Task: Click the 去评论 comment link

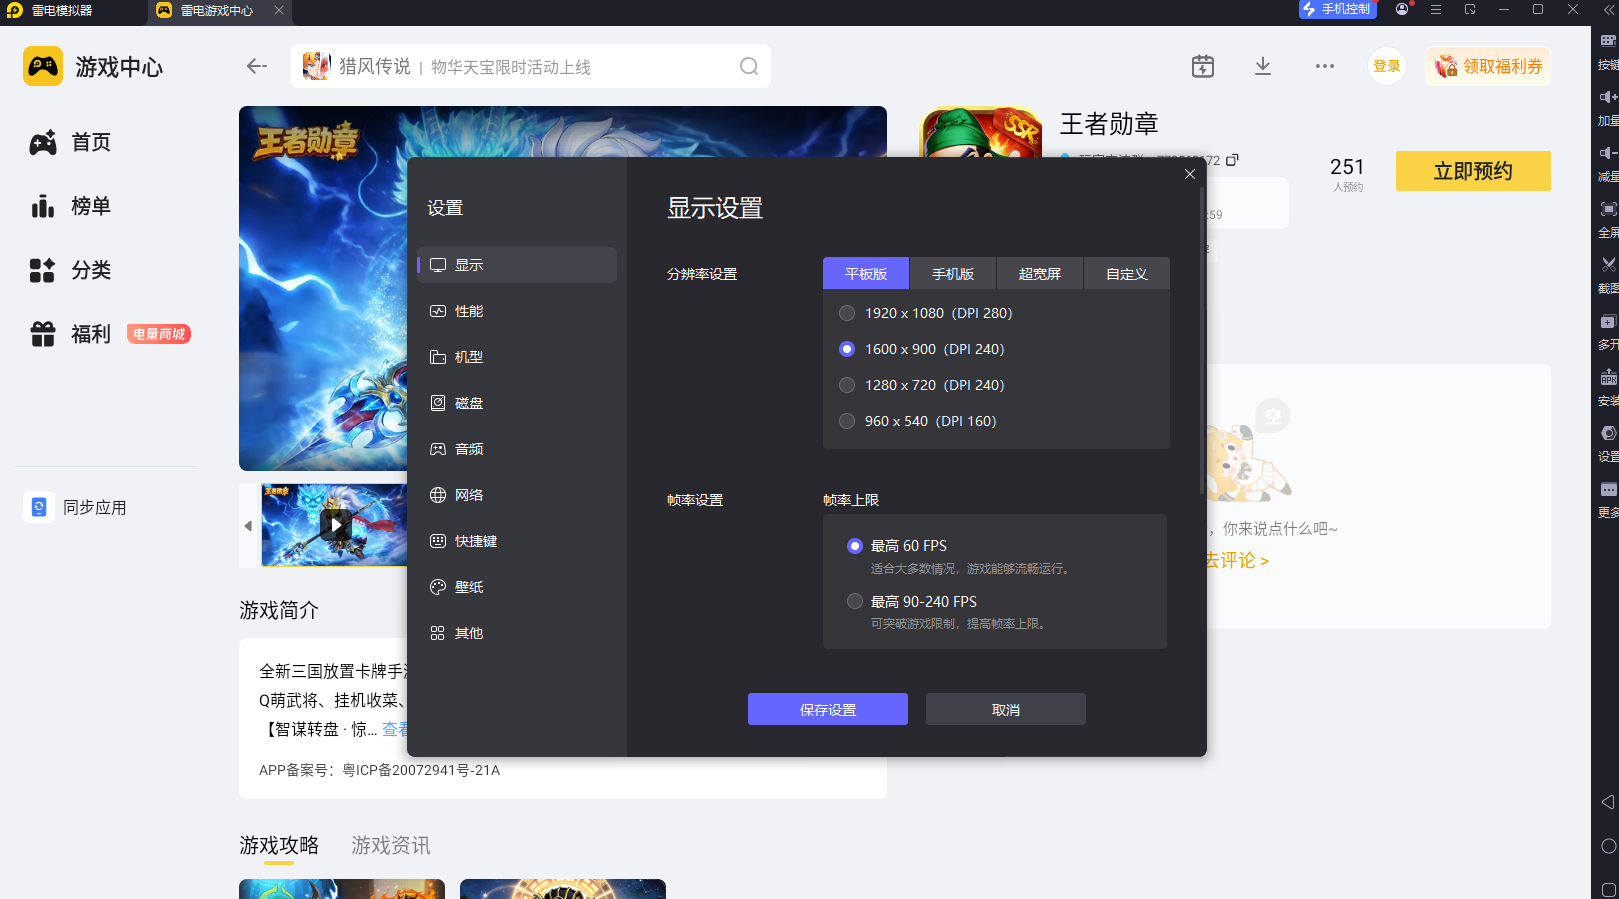Action: (1237, 561)
